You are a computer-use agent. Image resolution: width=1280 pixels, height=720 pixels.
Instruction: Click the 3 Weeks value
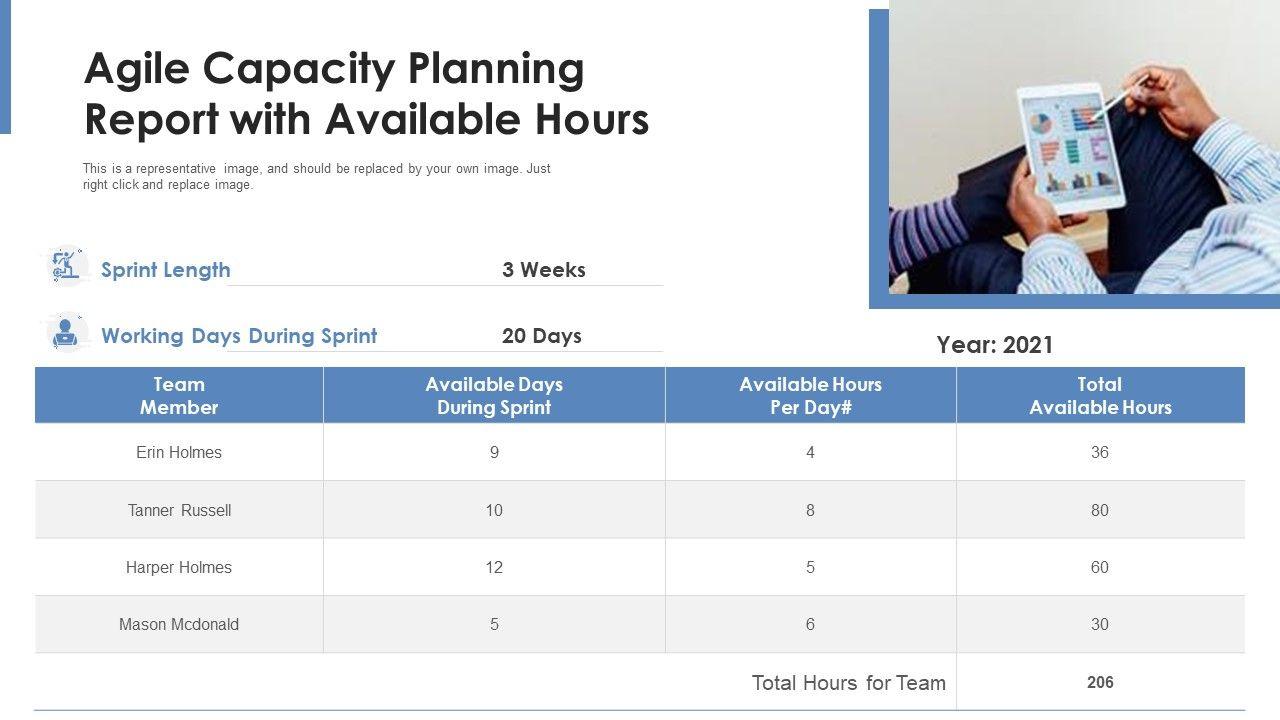pyautogui.click(x=544, y=270)
